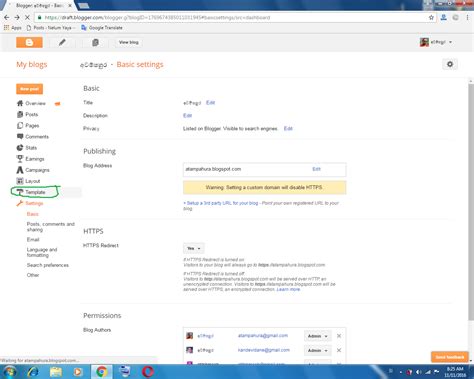Click the Send feedback button
This screenshot has width=474, height=379.
[450, 357]
